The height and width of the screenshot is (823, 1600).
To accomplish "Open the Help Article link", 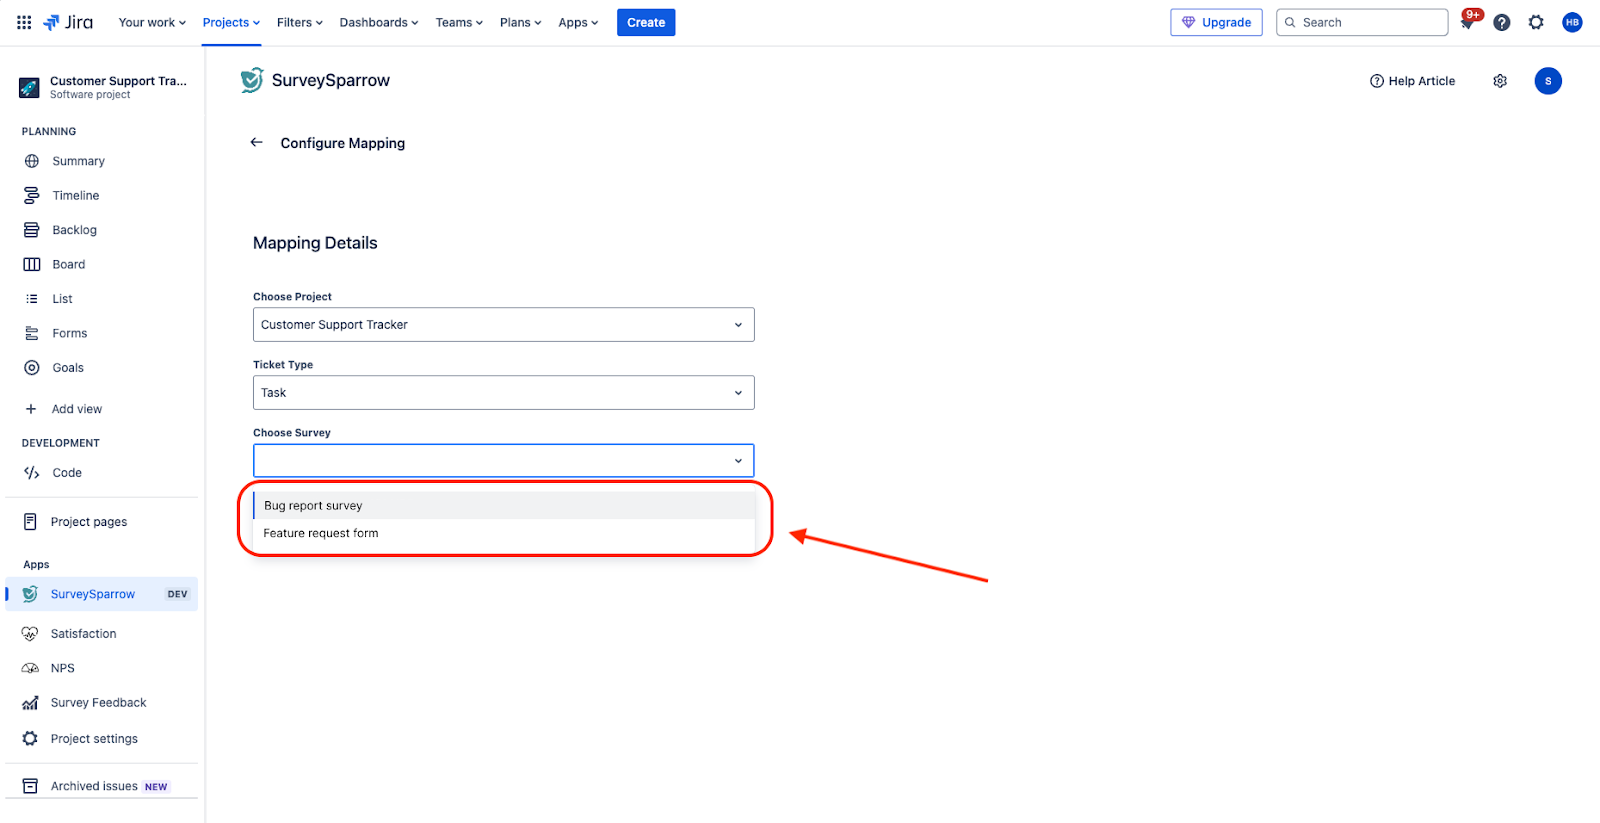I will 1412,81.
